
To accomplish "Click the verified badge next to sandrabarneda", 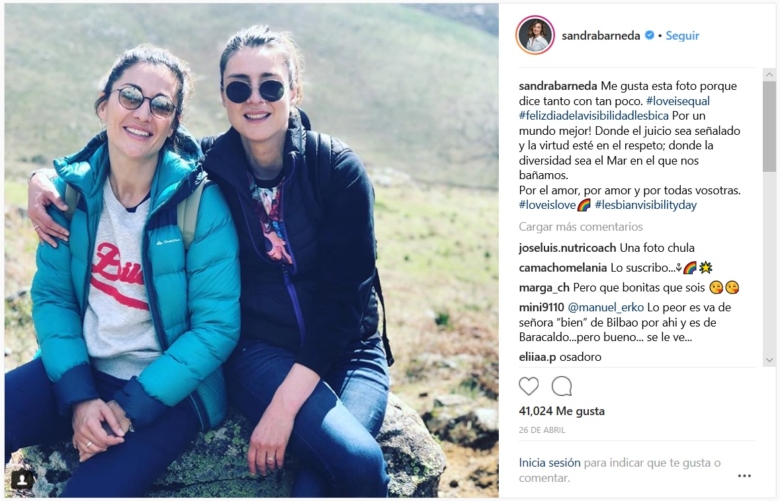I will click(649, 35).
